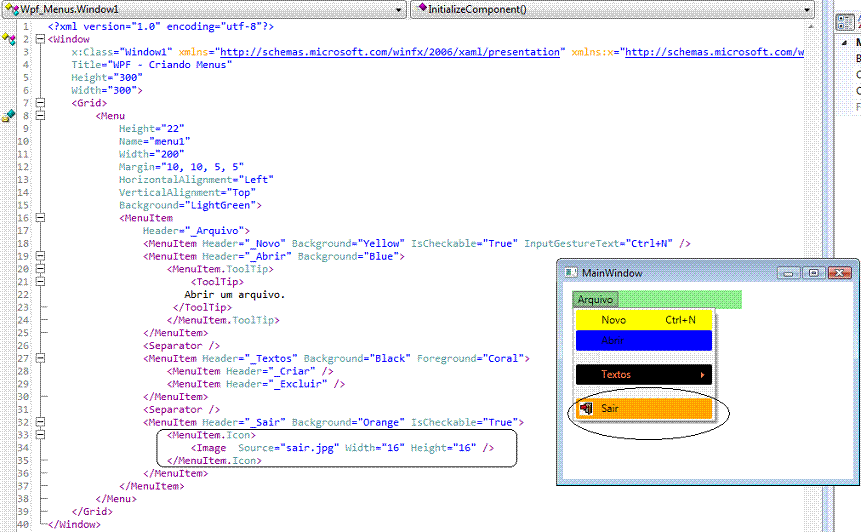Toggle the checkable Novo menu item

coord(643,320)
